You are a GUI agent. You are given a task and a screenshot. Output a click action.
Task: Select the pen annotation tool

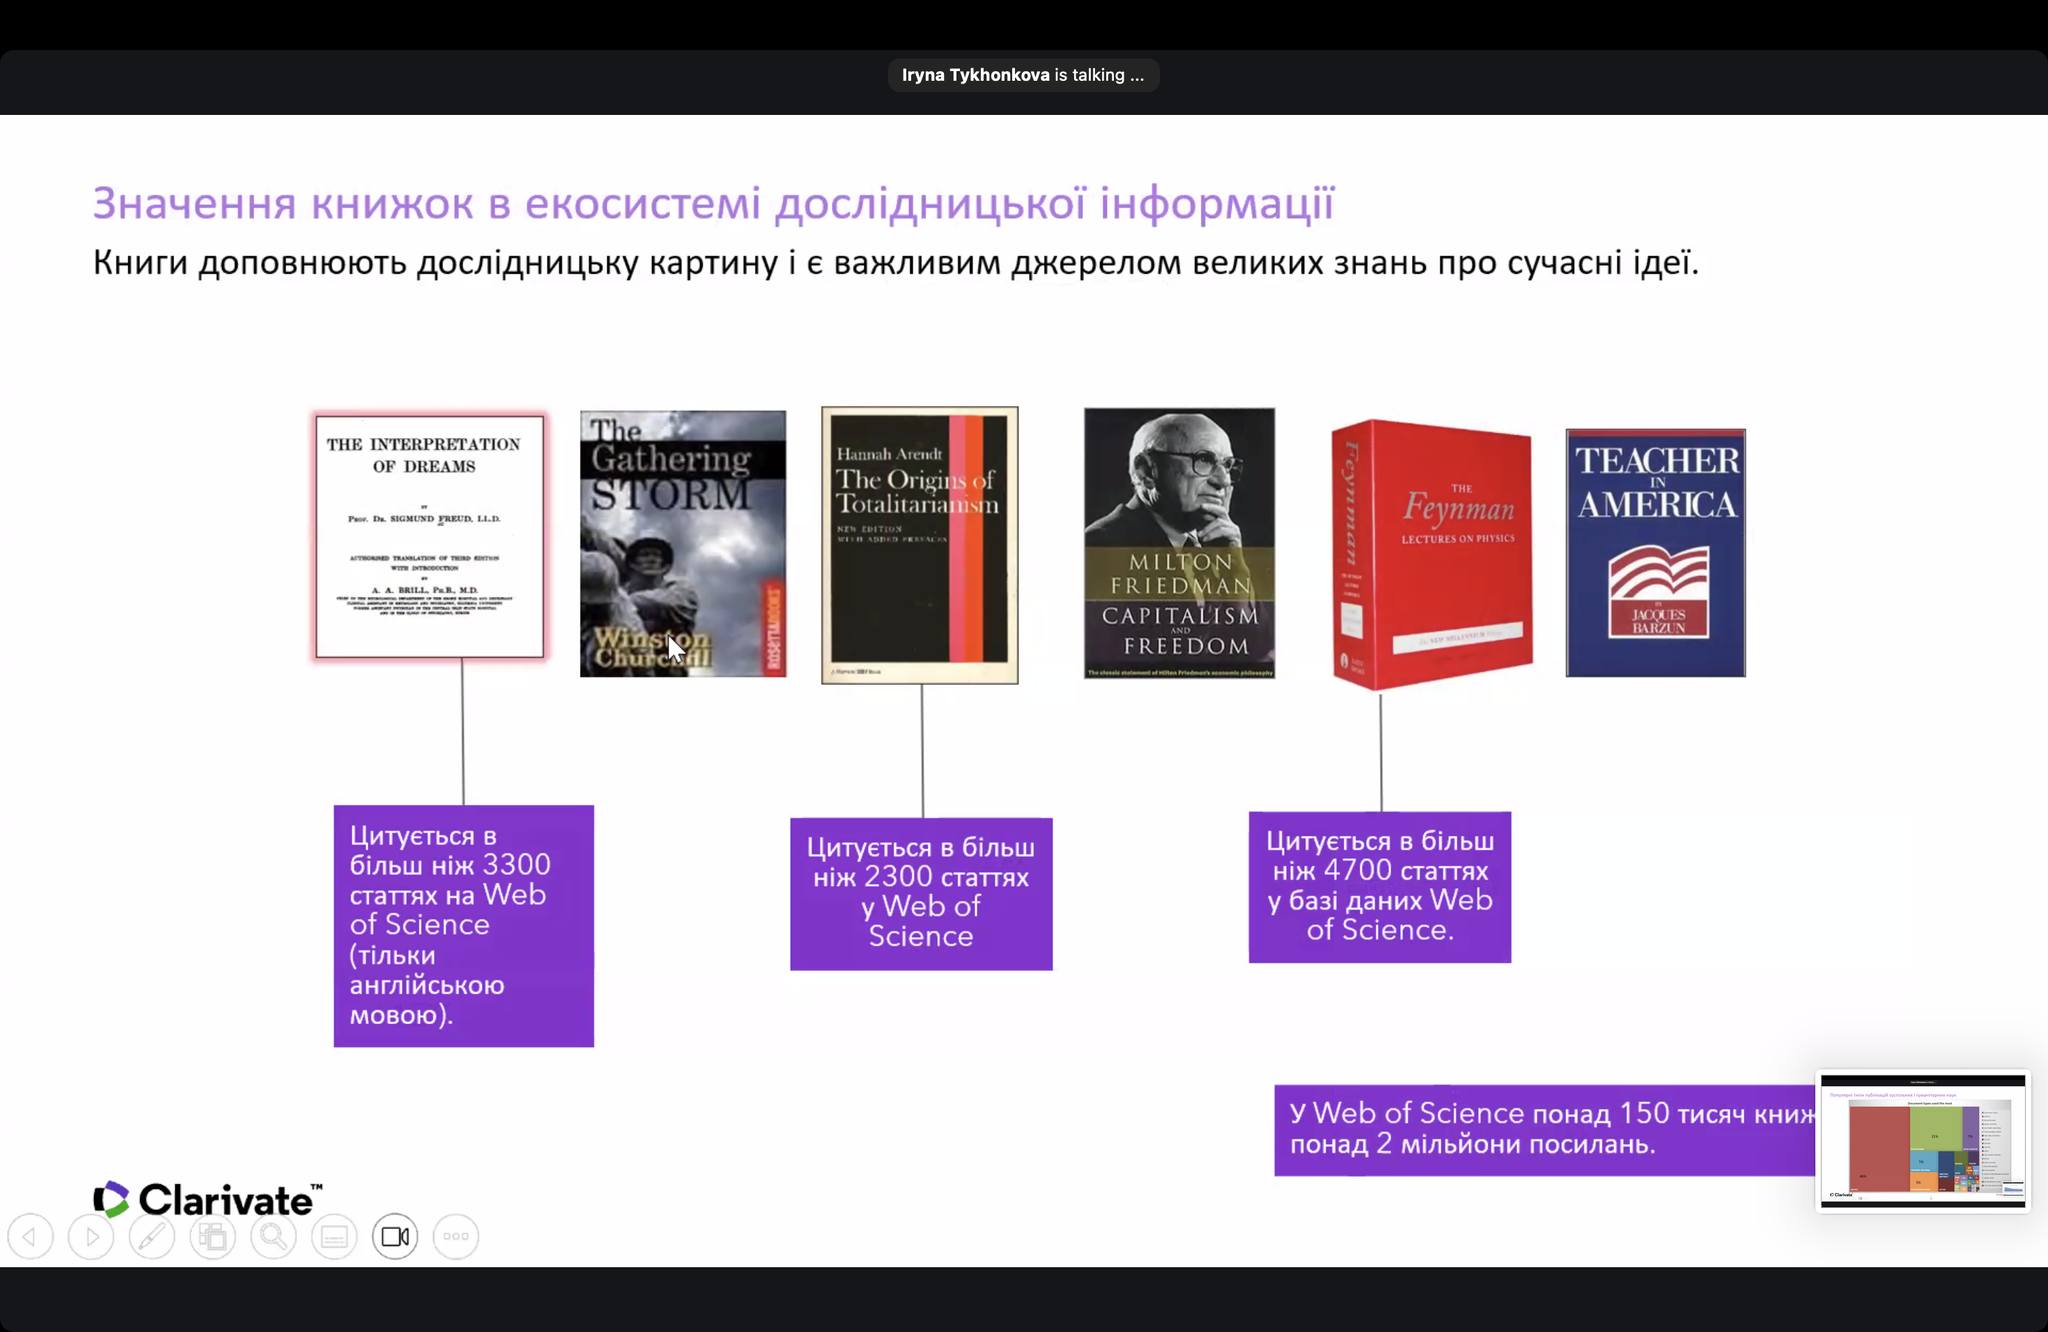click(x=152, y=1237)
